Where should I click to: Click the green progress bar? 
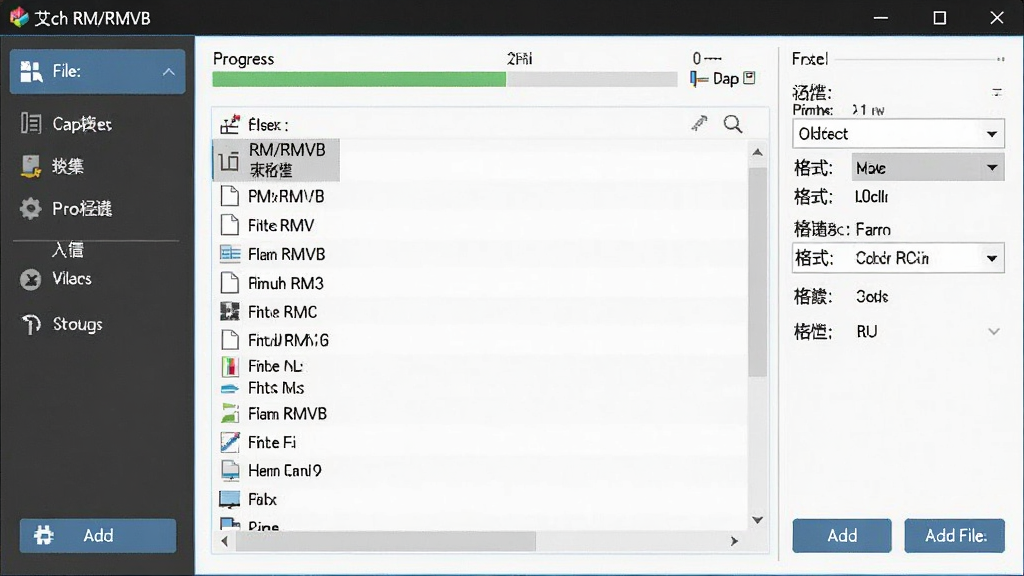[359, 80]
